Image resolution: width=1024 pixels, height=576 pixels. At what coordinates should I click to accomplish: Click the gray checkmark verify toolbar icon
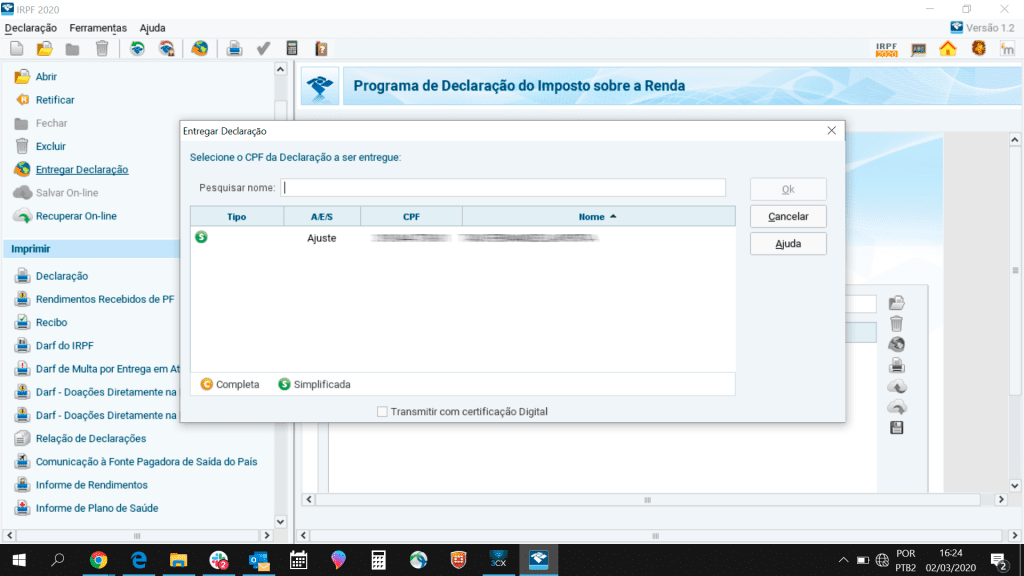pos(263,49)
